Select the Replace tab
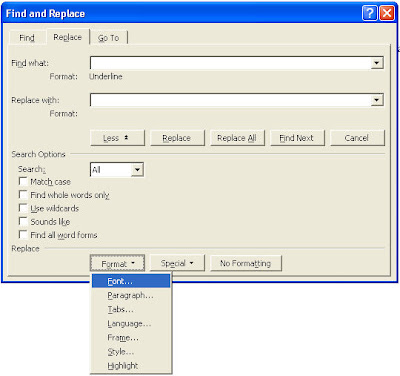This screenshot has width=400, height=376. [68, 37]
